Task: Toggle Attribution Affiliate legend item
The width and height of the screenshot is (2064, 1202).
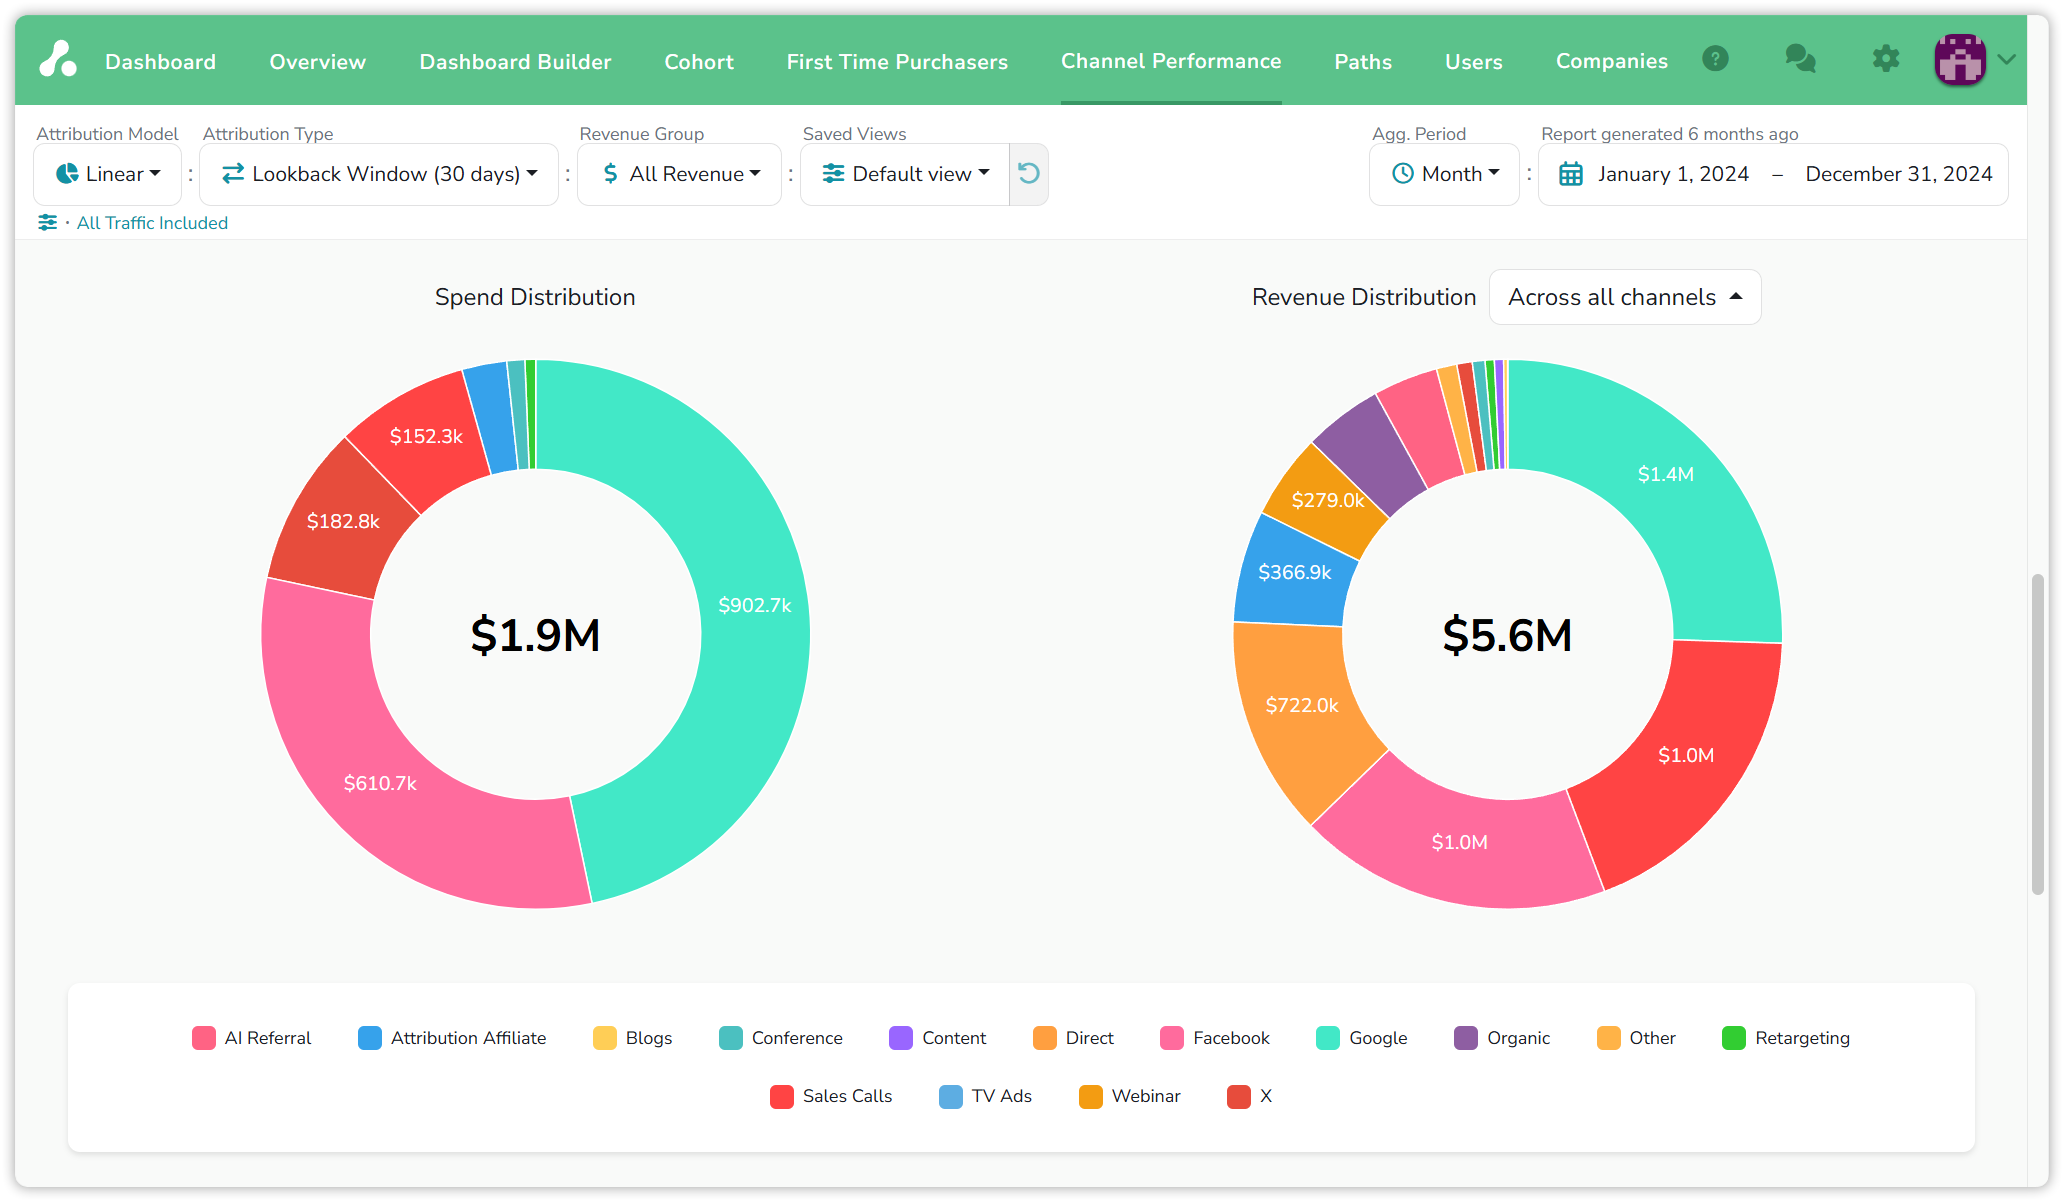Action: coord(452,1038)
